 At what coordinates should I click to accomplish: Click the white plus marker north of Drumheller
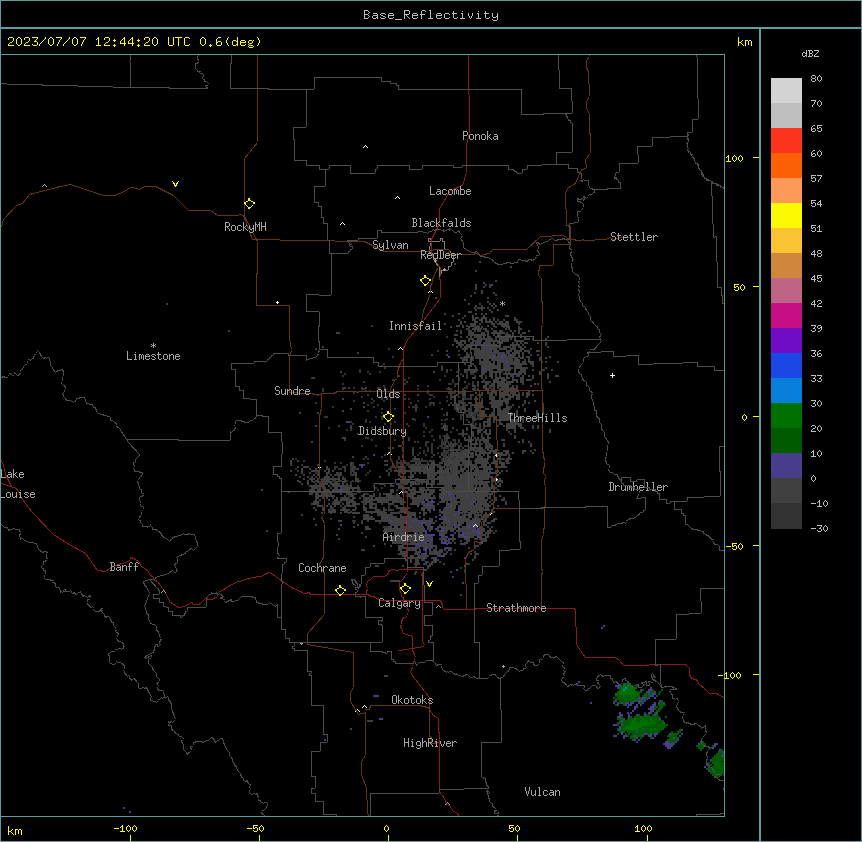click(x=612, y=375)
